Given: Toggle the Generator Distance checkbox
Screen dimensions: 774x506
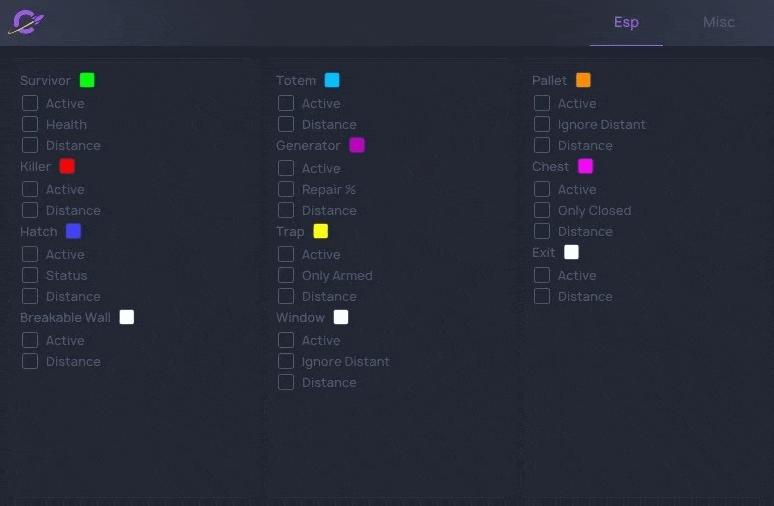Looking at the screenshot, I should pyautogui.click(x=286, y=210).
